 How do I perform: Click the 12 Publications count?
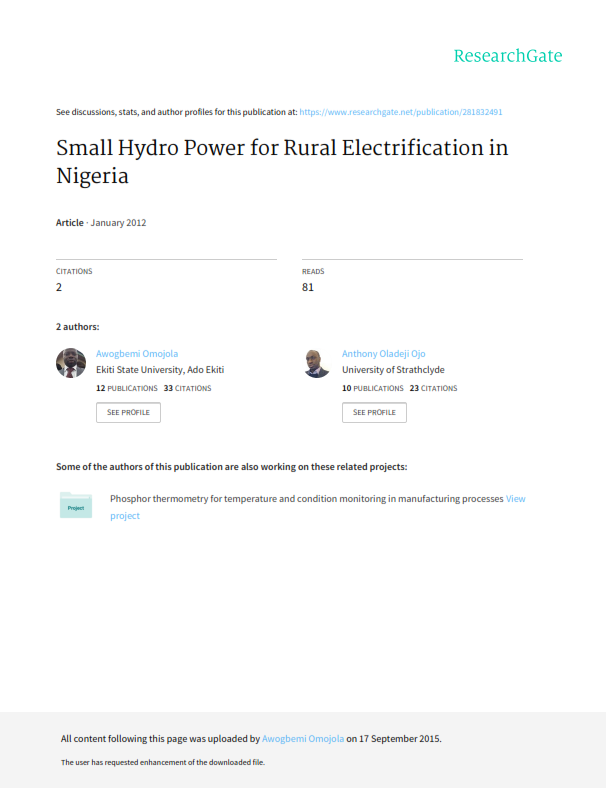[127, 388]
